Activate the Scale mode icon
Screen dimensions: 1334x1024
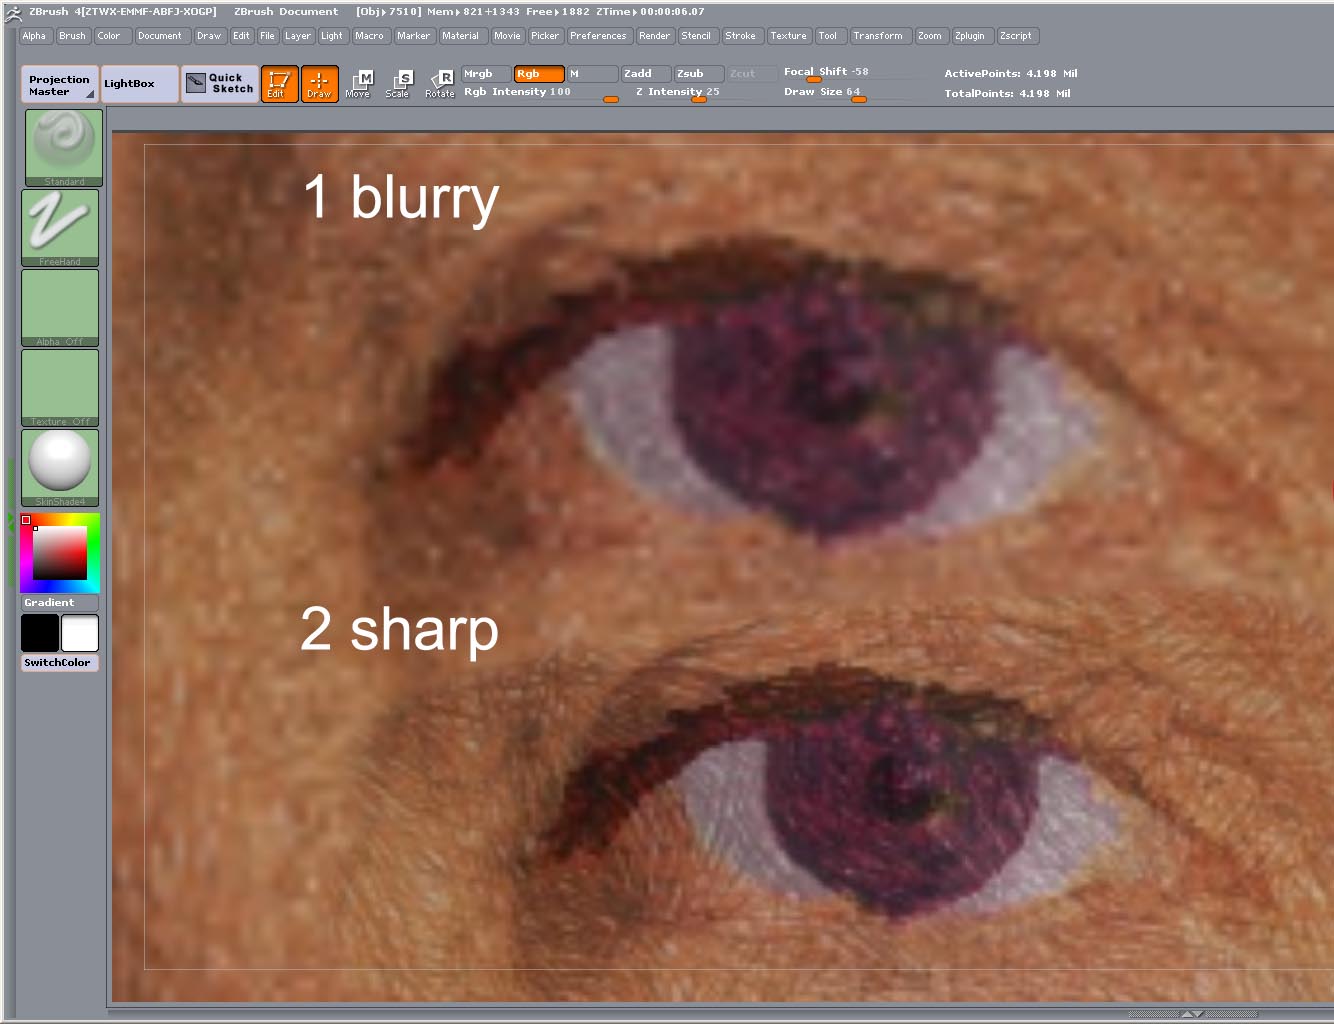(x=397, y=83)
